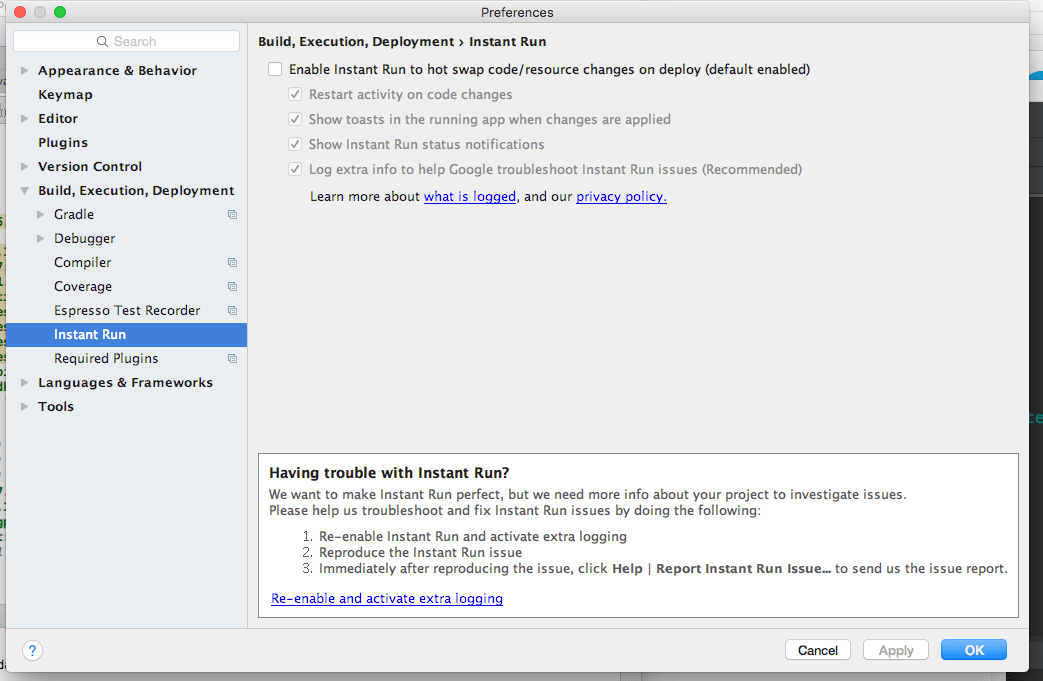Select Keymap in settings list

65,94
